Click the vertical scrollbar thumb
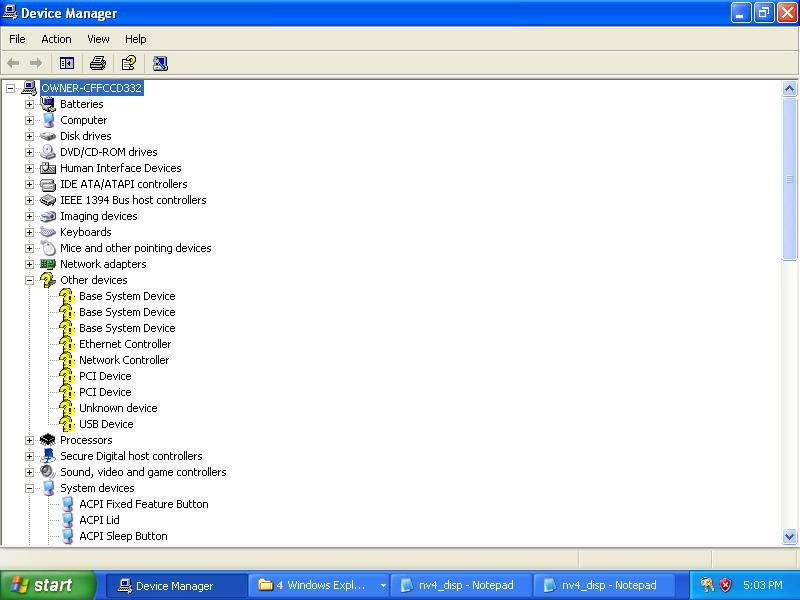 pyautogui.click(x=789, y=179)
